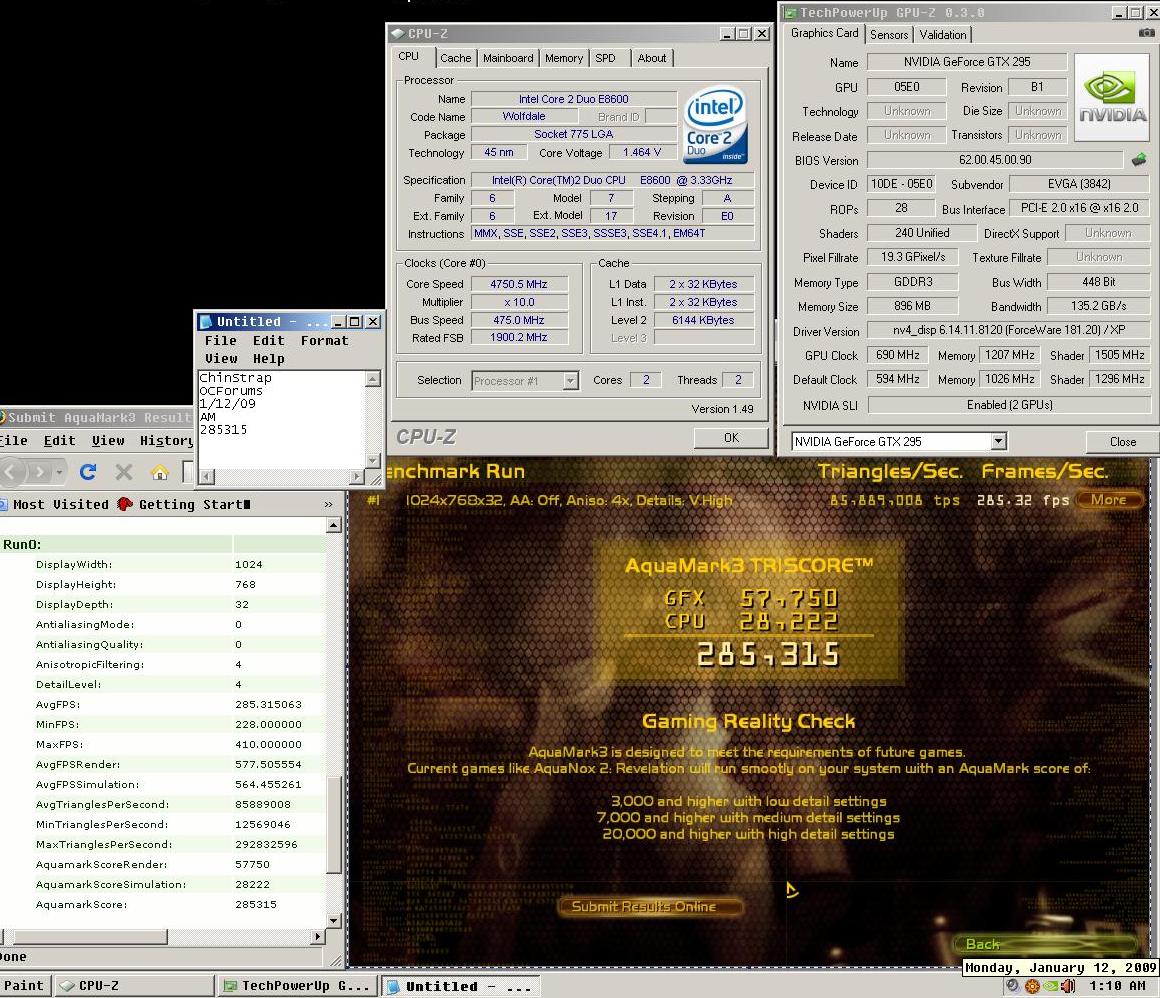
Task: Click the Close button in GPU-Z
Action: 1122,442
